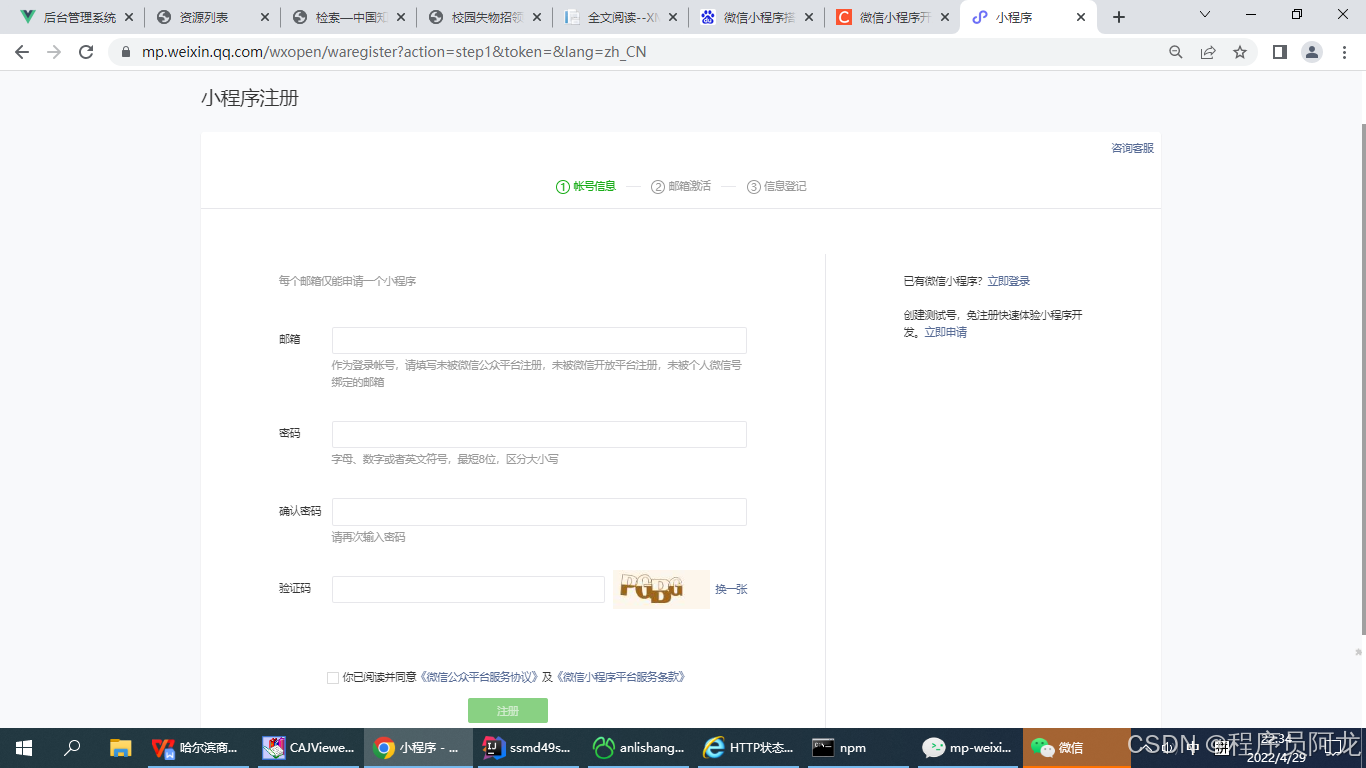Viewport: 1366px width, 768px height.
Task: Click the captcha image
Action: [661, 589]
